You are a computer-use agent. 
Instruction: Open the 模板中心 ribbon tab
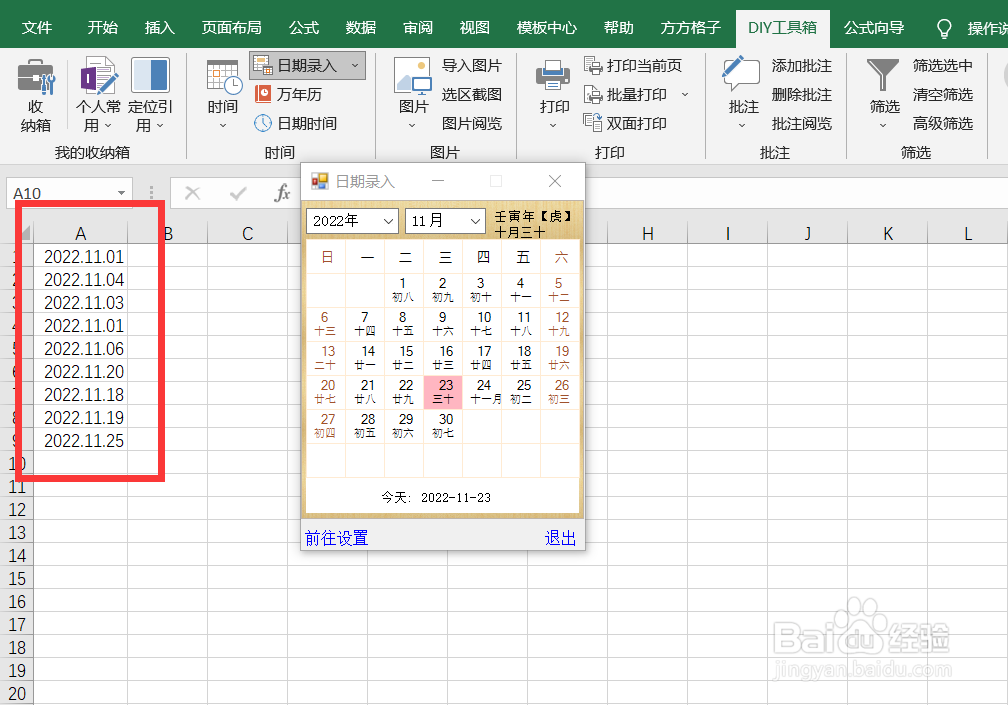pyautogui.click(x=546, y=28)
